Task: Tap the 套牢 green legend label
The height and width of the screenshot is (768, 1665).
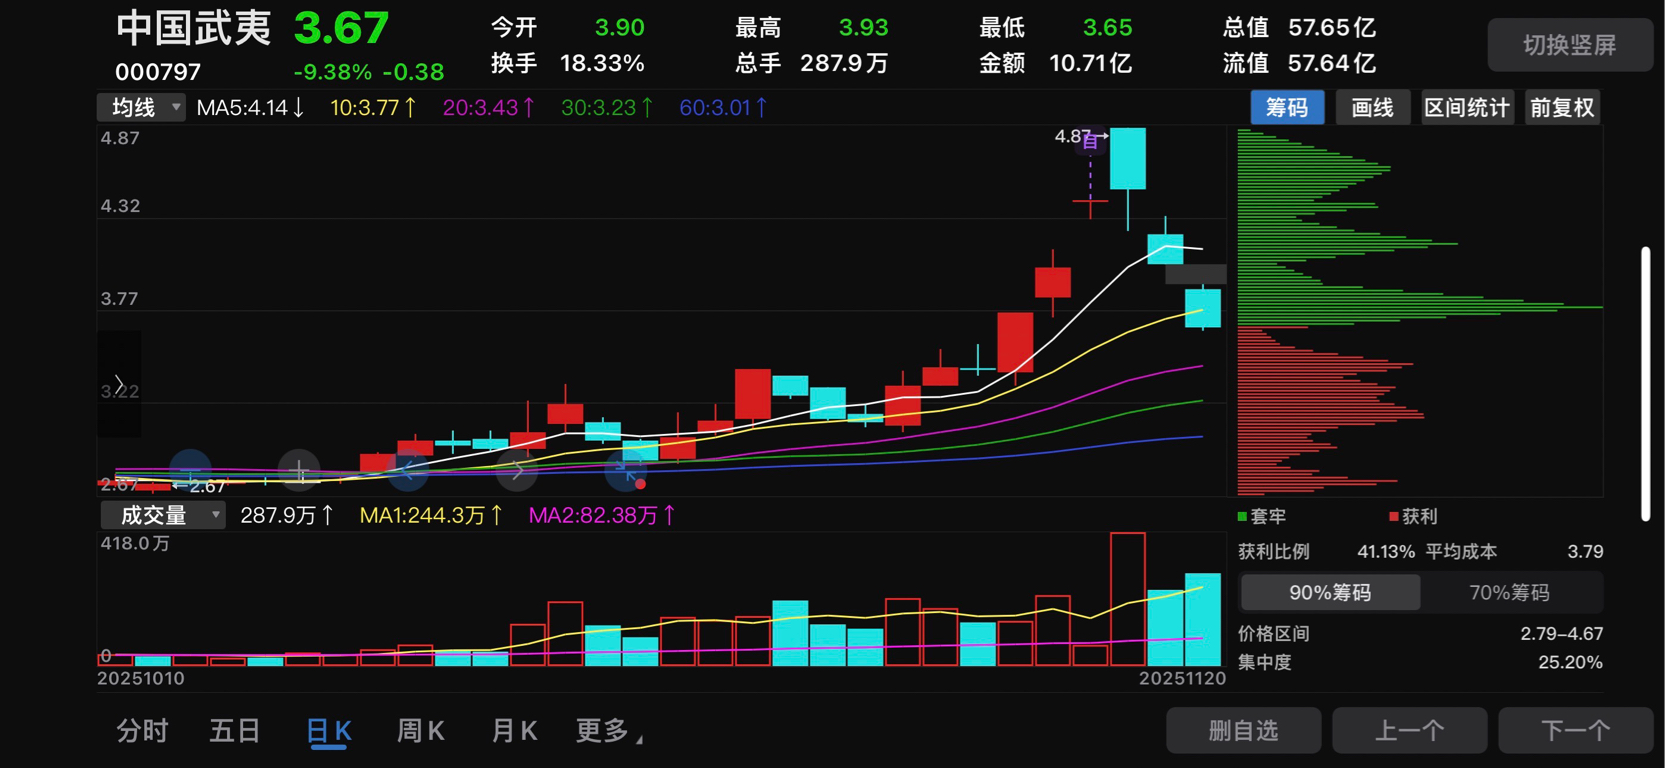Action: 1262,516
